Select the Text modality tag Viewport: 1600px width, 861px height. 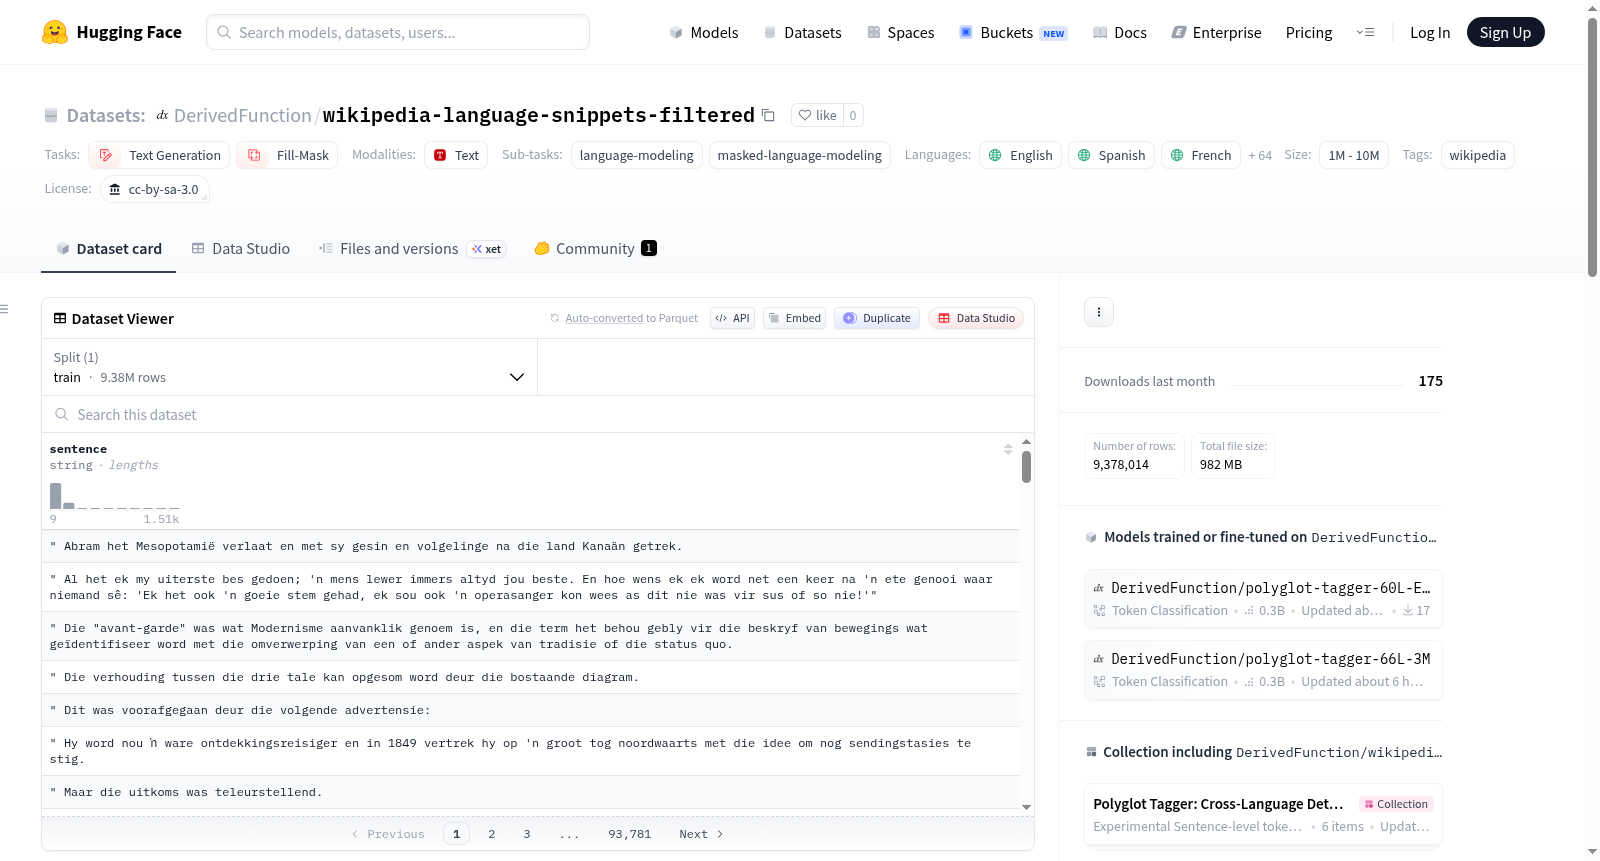point(456,155)
